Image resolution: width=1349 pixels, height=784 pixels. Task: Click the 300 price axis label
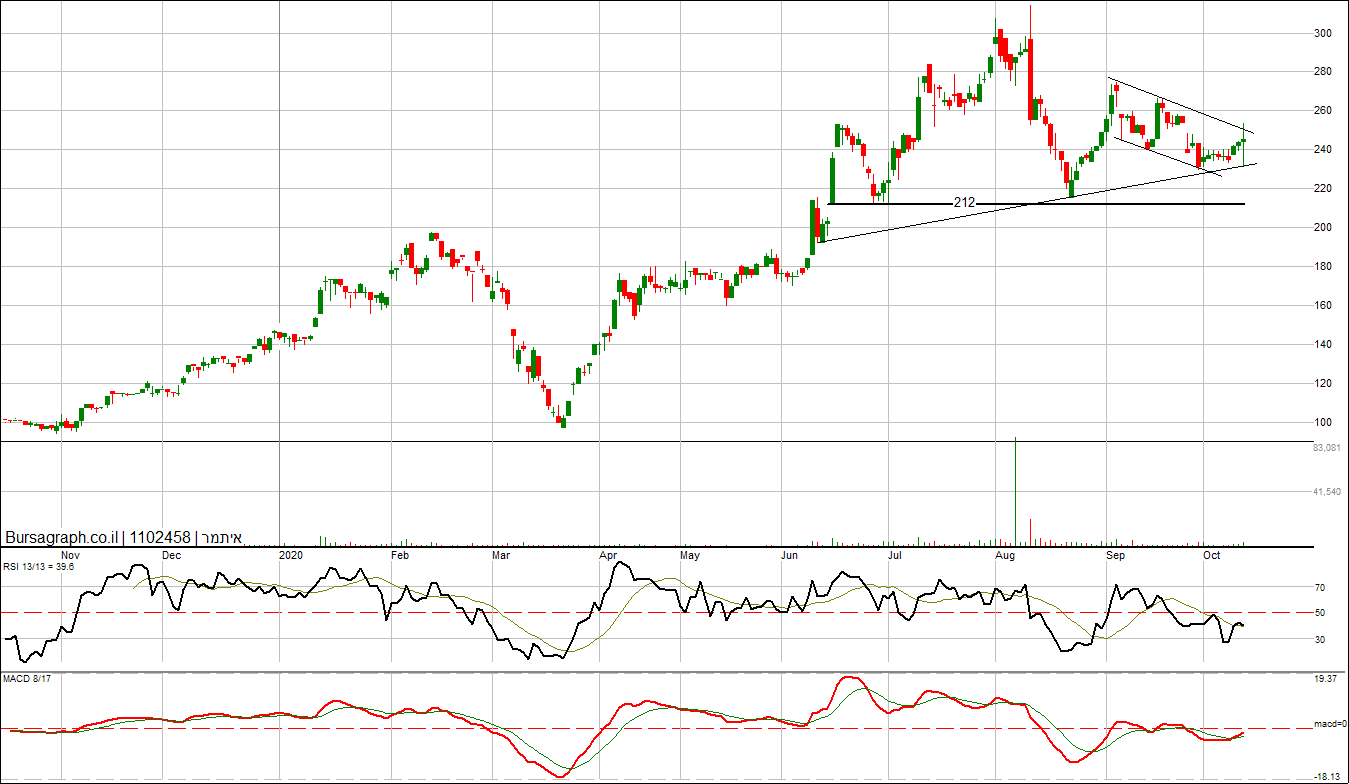point(1322,33)
